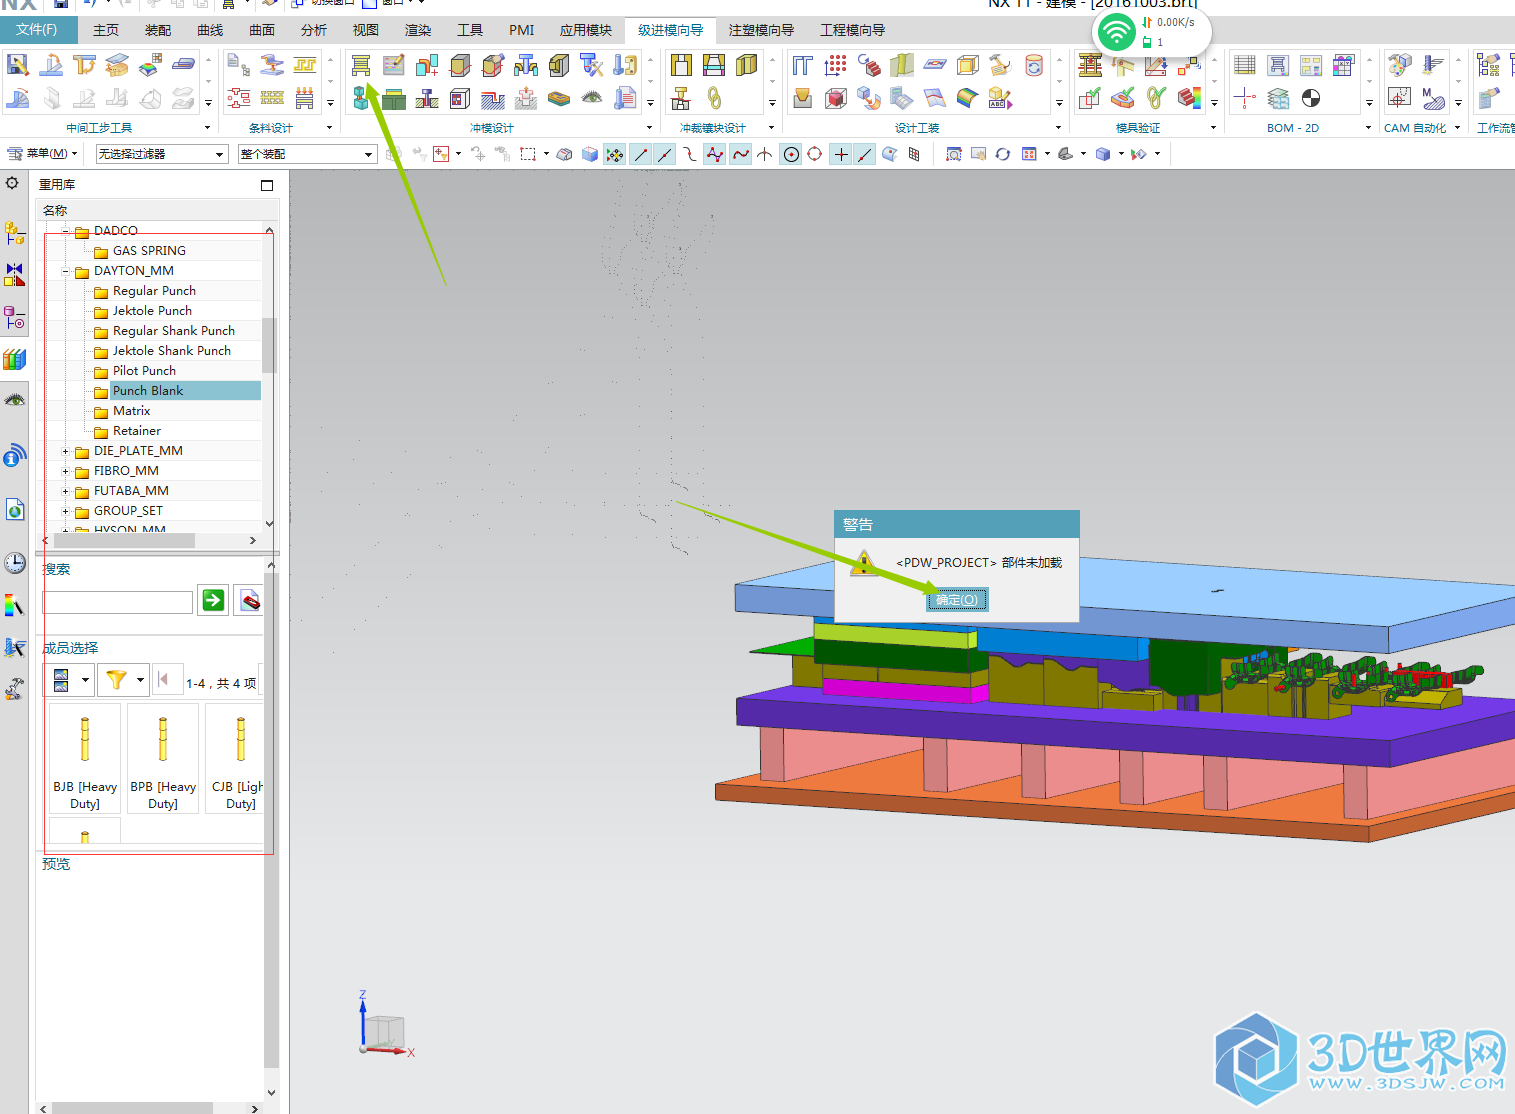This screenshot has width=1515, height=1114.
Task: Switch to the 工程模向导 ribbon tab
Action: coord(853,30)
